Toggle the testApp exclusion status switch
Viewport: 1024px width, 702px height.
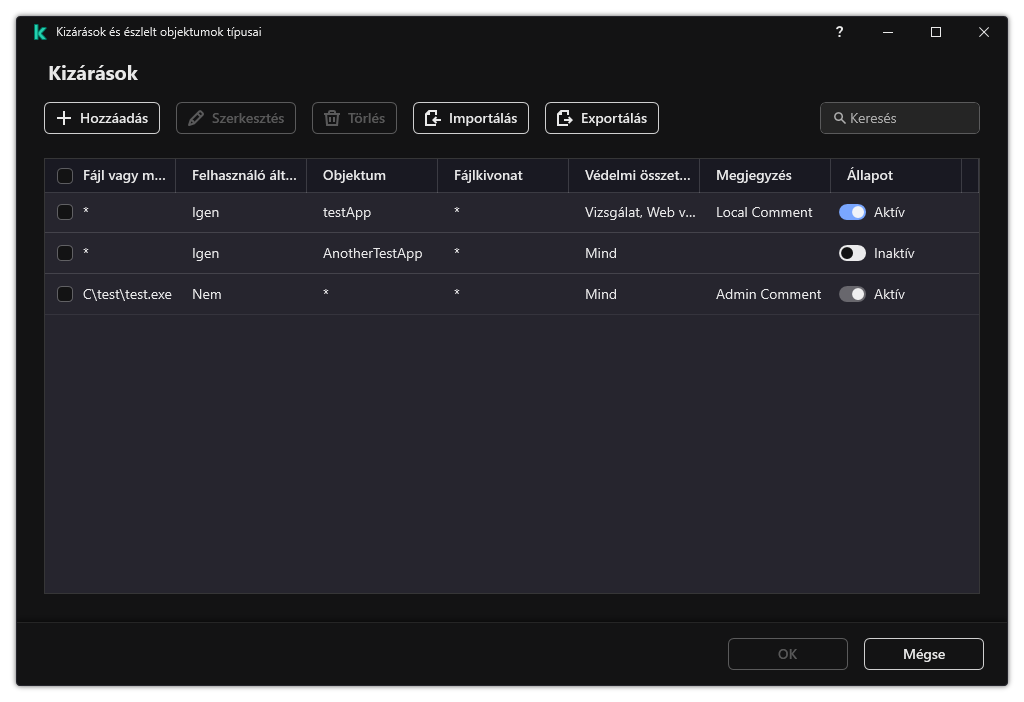point(852,212)
